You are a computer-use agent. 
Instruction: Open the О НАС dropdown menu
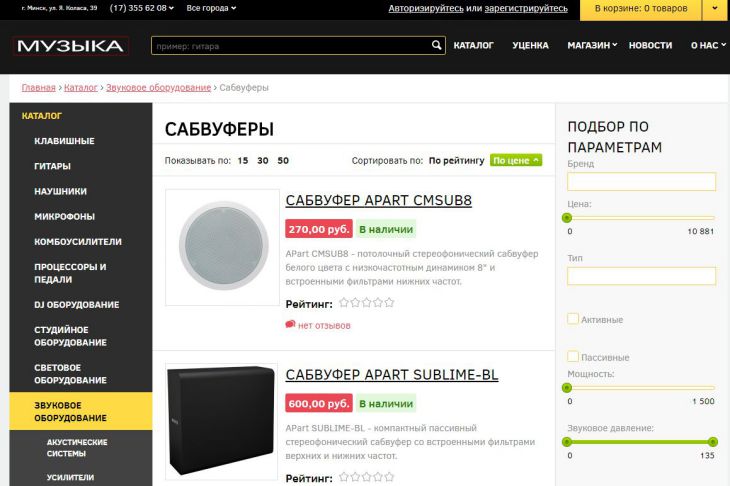[708, 45]
